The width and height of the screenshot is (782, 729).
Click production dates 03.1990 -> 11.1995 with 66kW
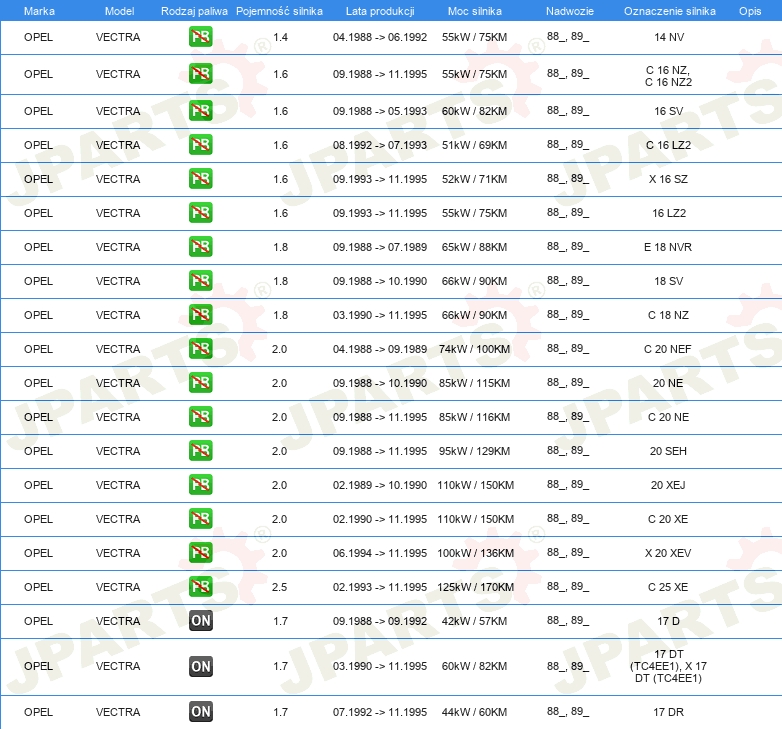tap(380, 315)
